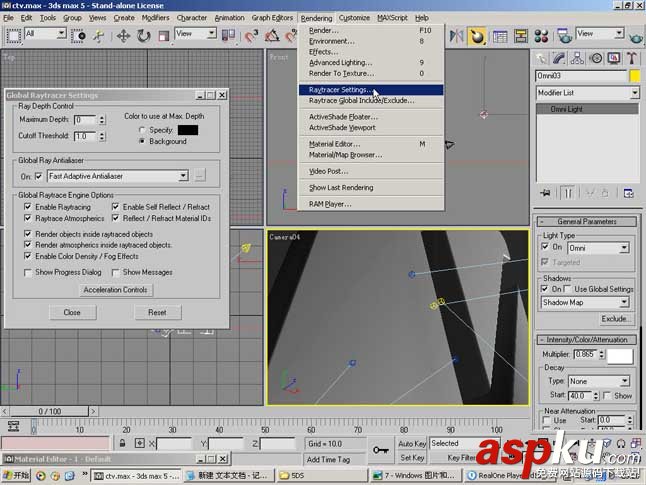Click the Mirror Selected Objects icon

[456, 36]
